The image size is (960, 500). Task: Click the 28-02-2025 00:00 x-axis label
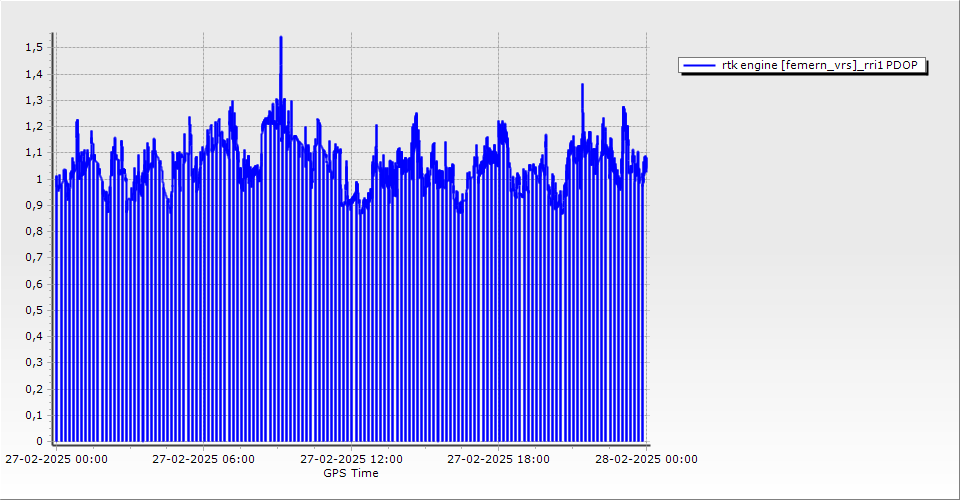point(646,460)
